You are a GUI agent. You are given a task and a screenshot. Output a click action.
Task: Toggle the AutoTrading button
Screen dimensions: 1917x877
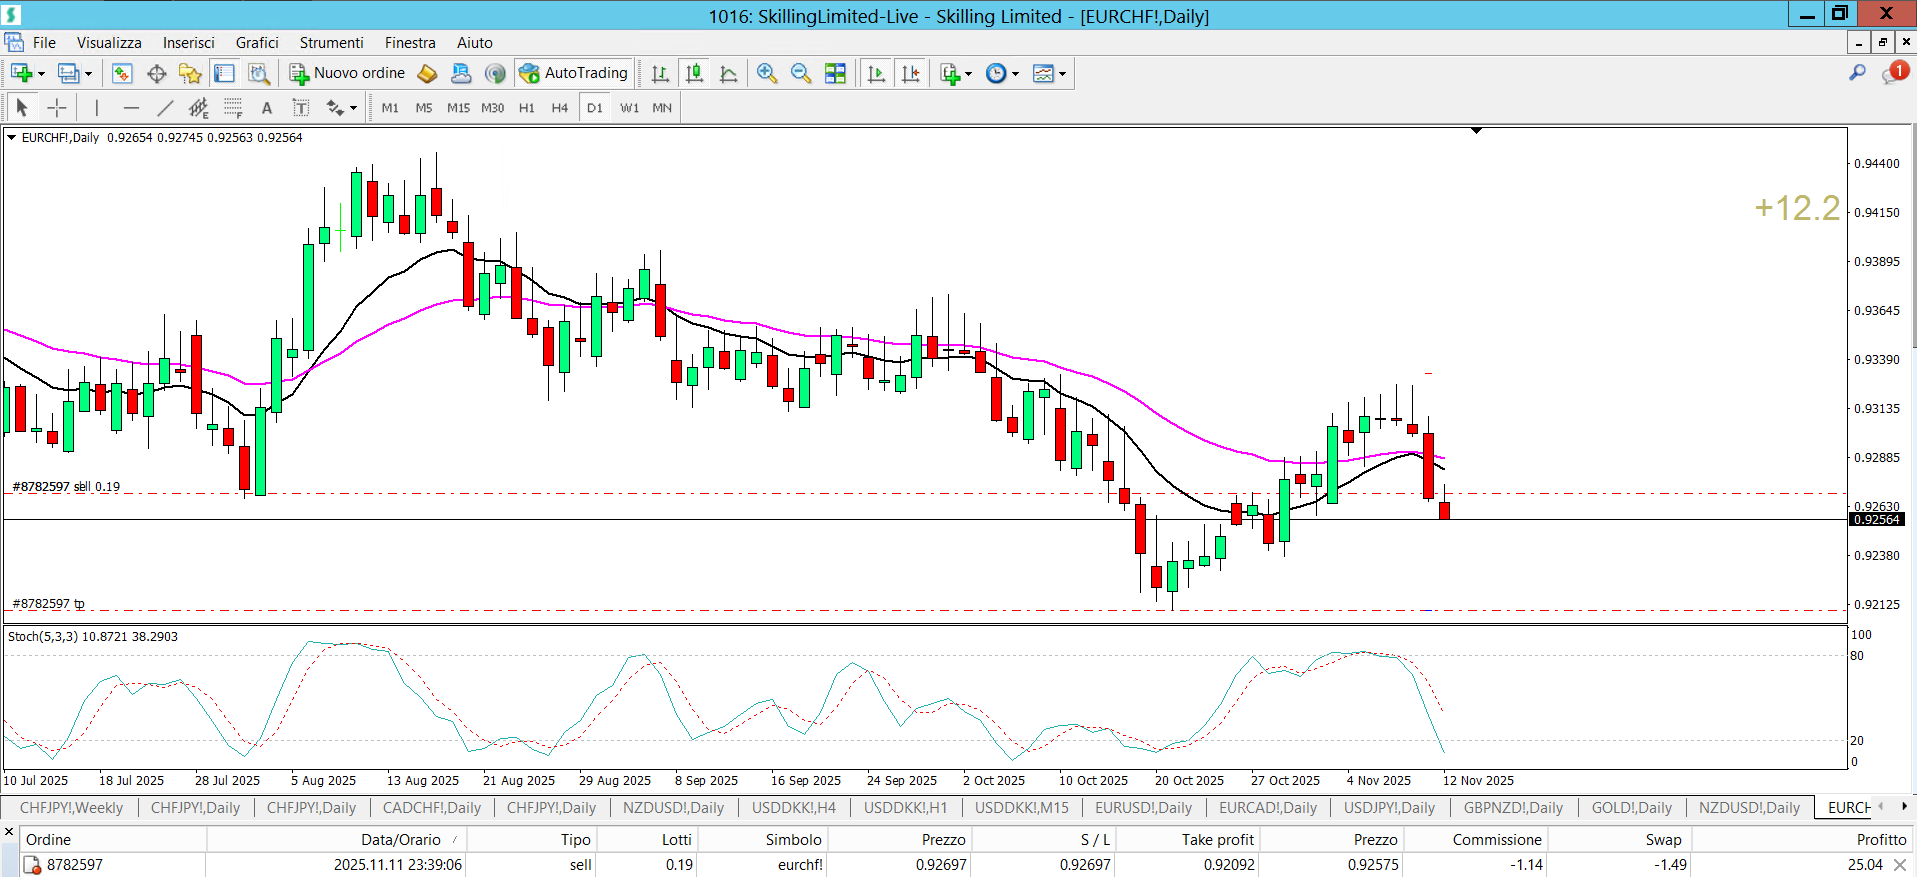pos(574,73)
